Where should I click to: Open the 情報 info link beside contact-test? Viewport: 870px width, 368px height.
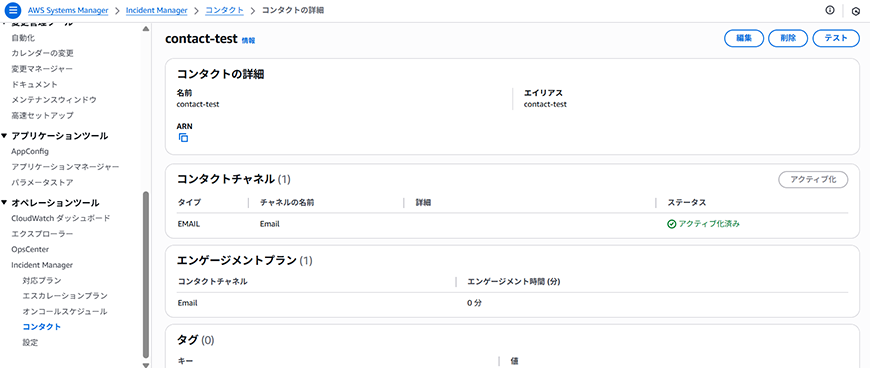coord(249,41)
